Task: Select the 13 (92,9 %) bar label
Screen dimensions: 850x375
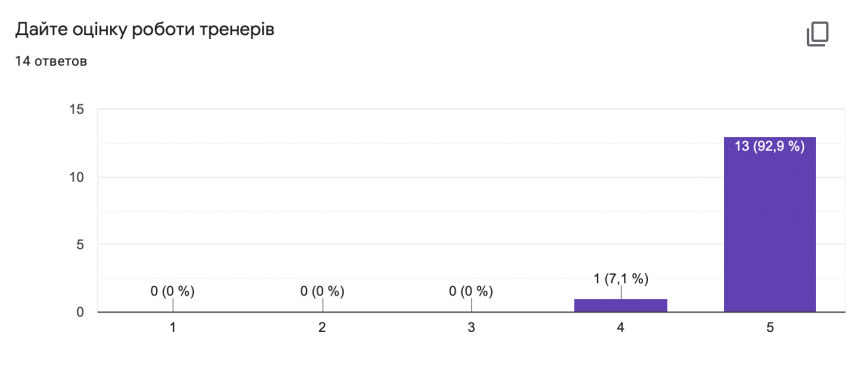Action: (770, 146)
